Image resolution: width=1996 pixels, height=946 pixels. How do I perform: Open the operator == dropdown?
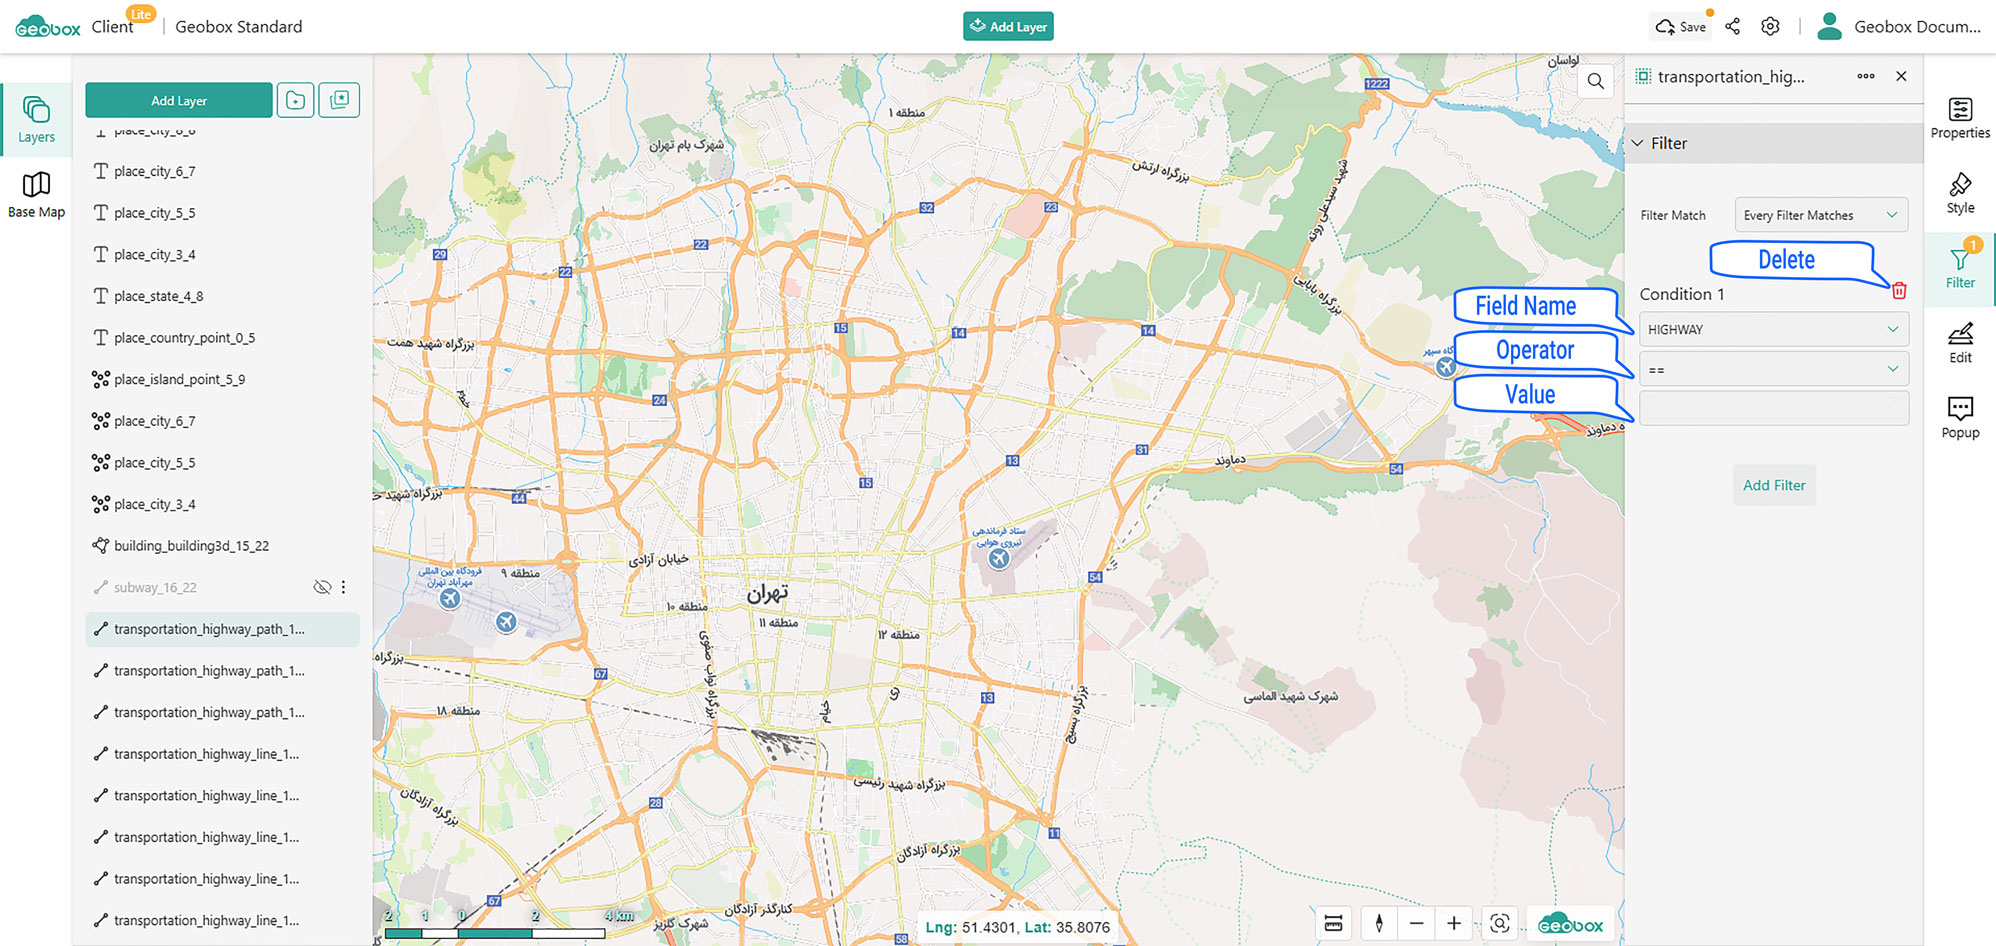1773,370
